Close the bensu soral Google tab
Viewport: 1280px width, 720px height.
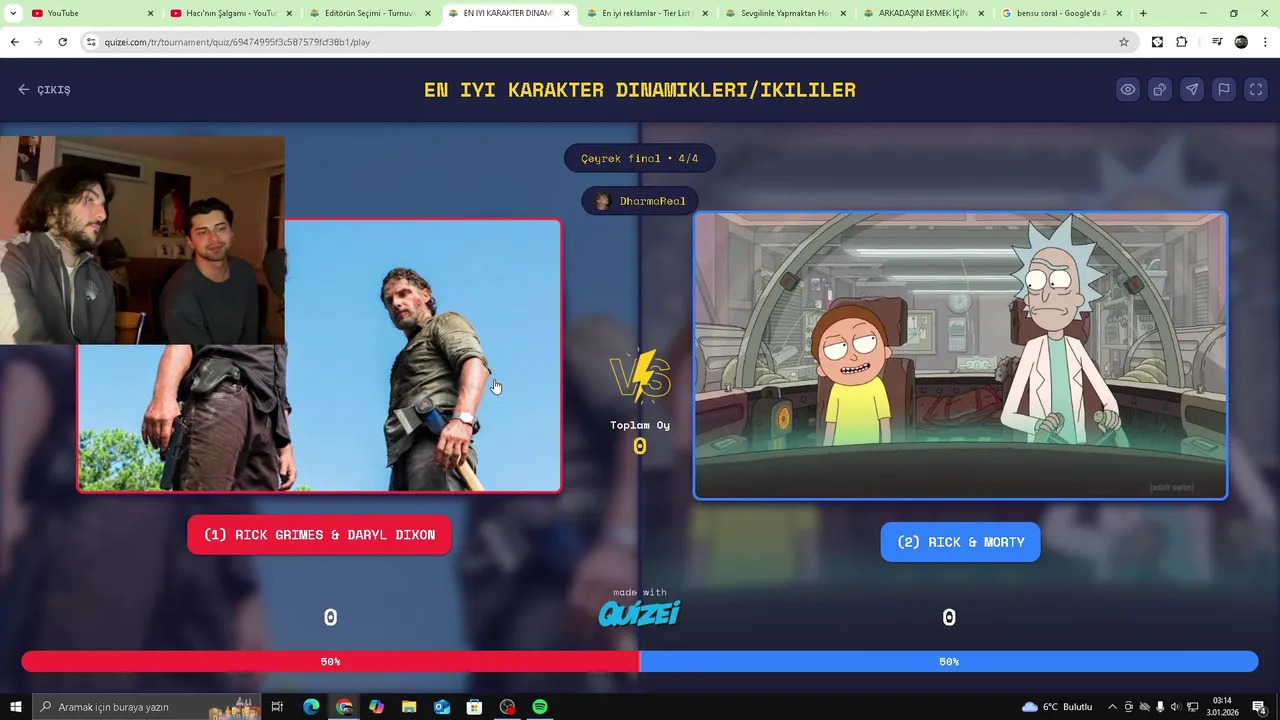pyautogui.click(x=1122, y=13)
